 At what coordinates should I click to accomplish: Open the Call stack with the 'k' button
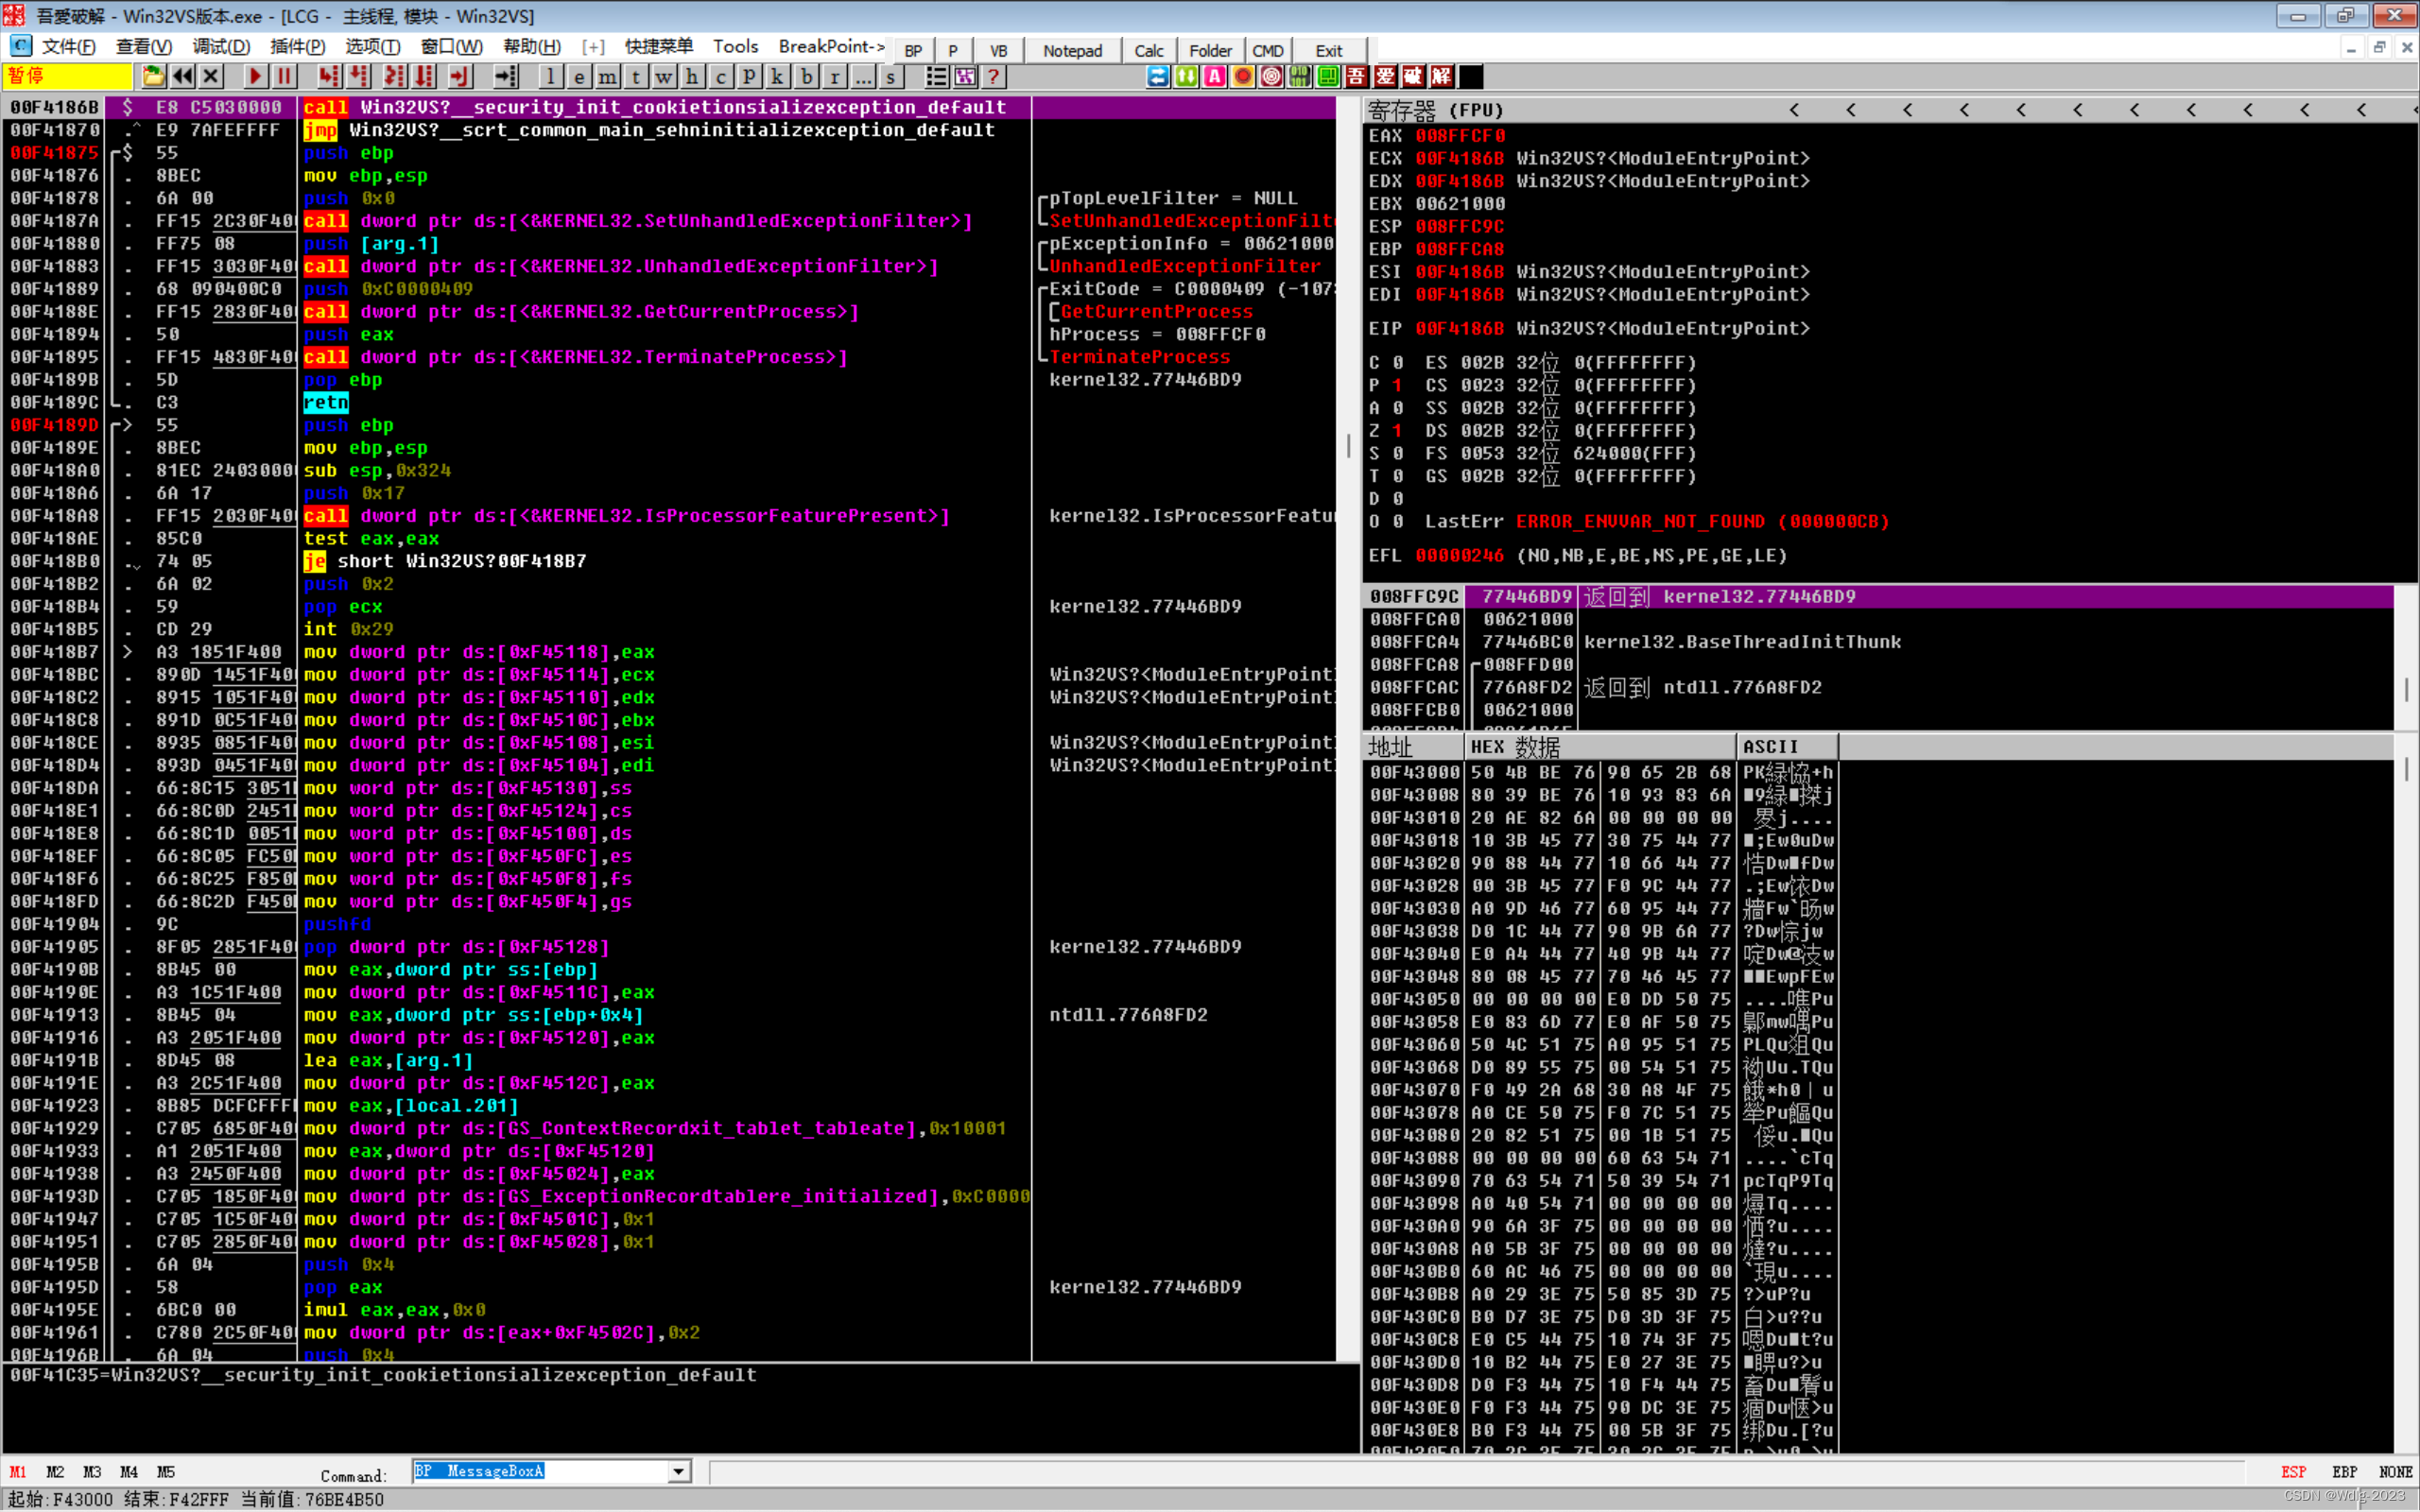point(777,76)
